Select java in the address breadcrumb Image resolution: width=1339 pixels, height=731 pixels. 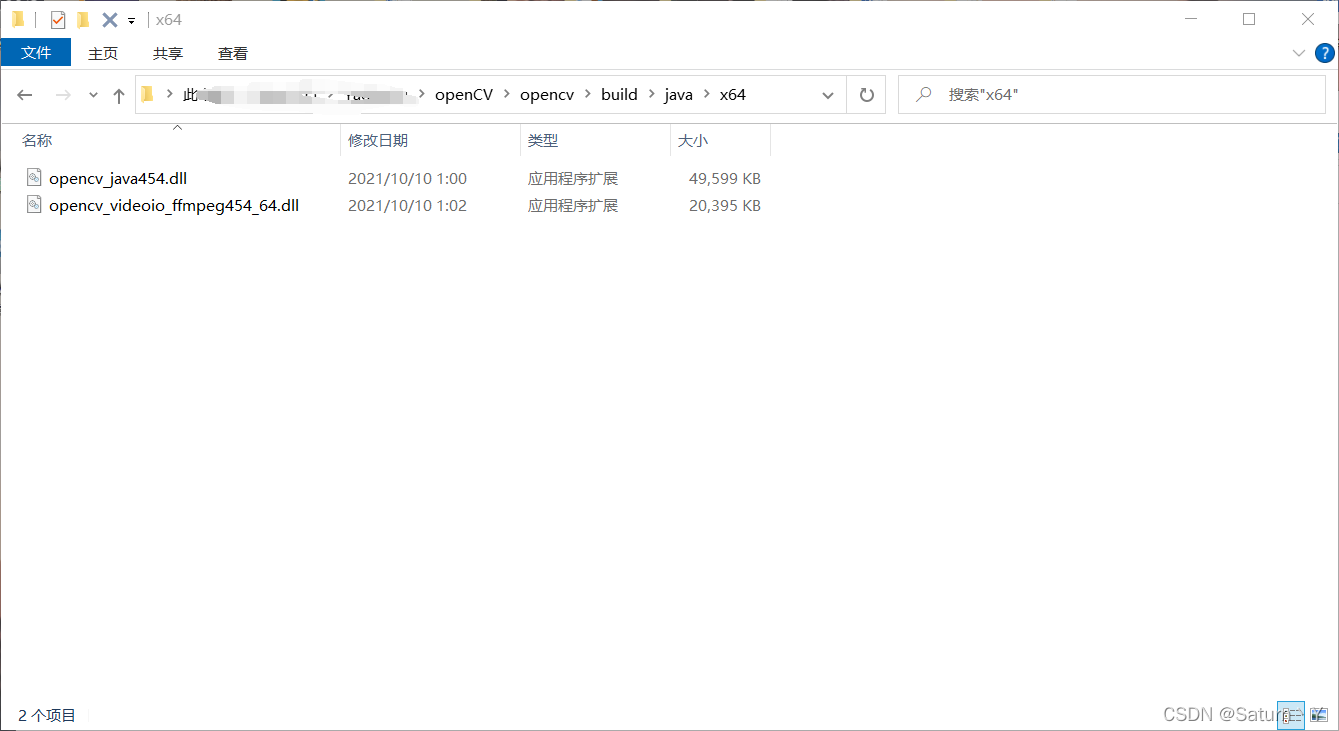point(678,95)
